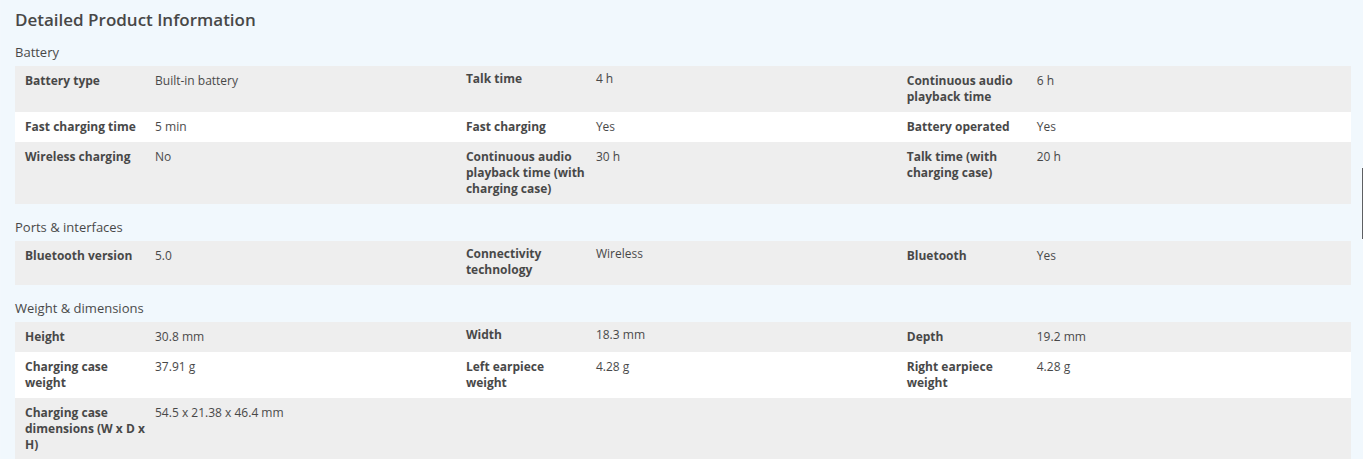Select the Bluetooth version 5.0 value
Screen dimensions: 1363x459
point(163,256)
